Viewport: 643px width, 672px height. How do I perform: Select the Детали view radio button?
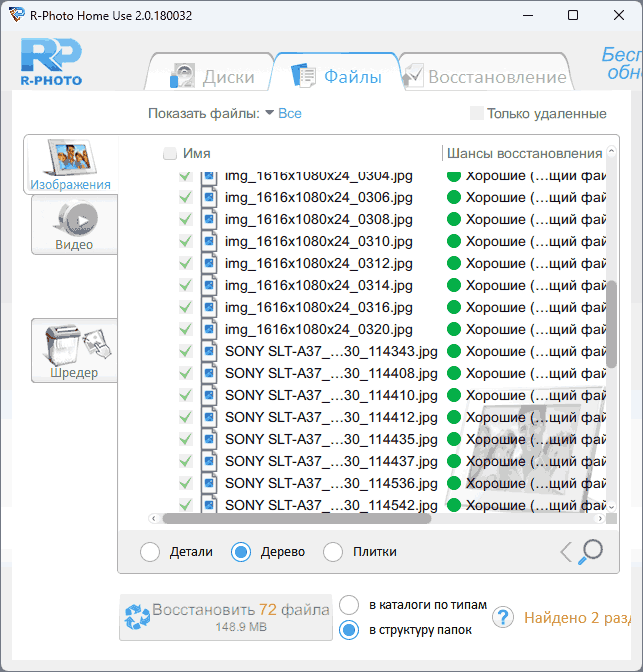[150, 552]
